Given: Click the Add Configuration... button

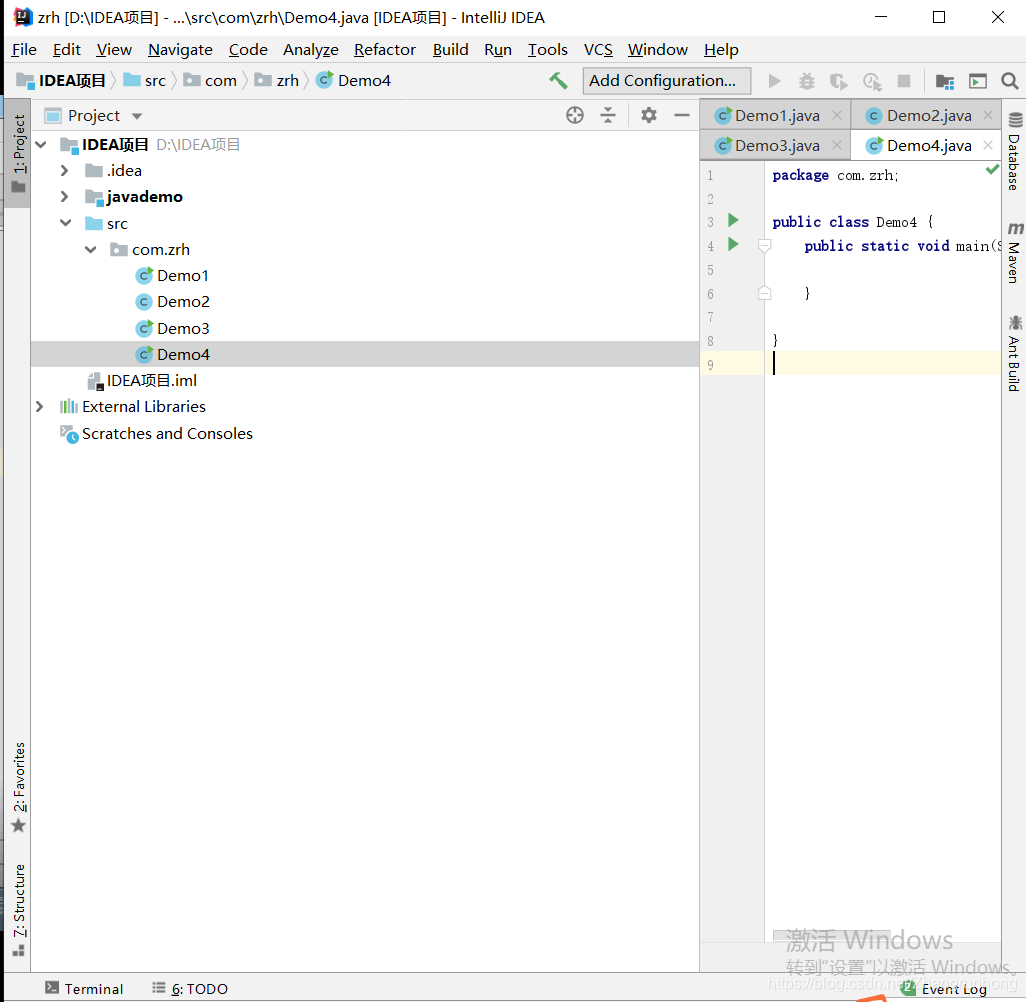Looking at the screenshot, I should (x=666, y=81).
